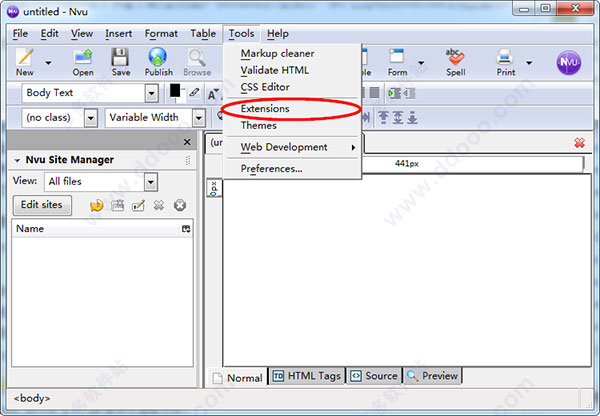Open the Format menu
The height and width of the screenshot is (416, 600).
click(161, 34)
